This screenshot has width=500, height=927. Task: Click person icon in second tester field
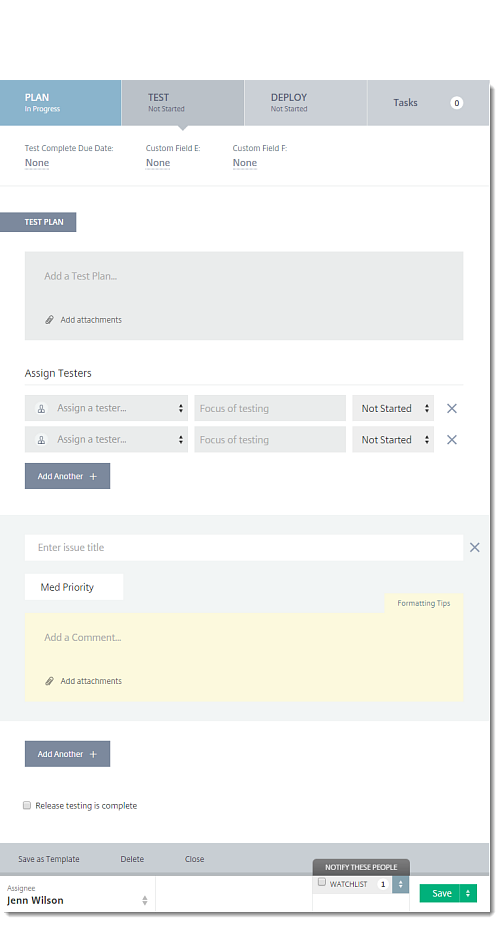coord(41,440)
